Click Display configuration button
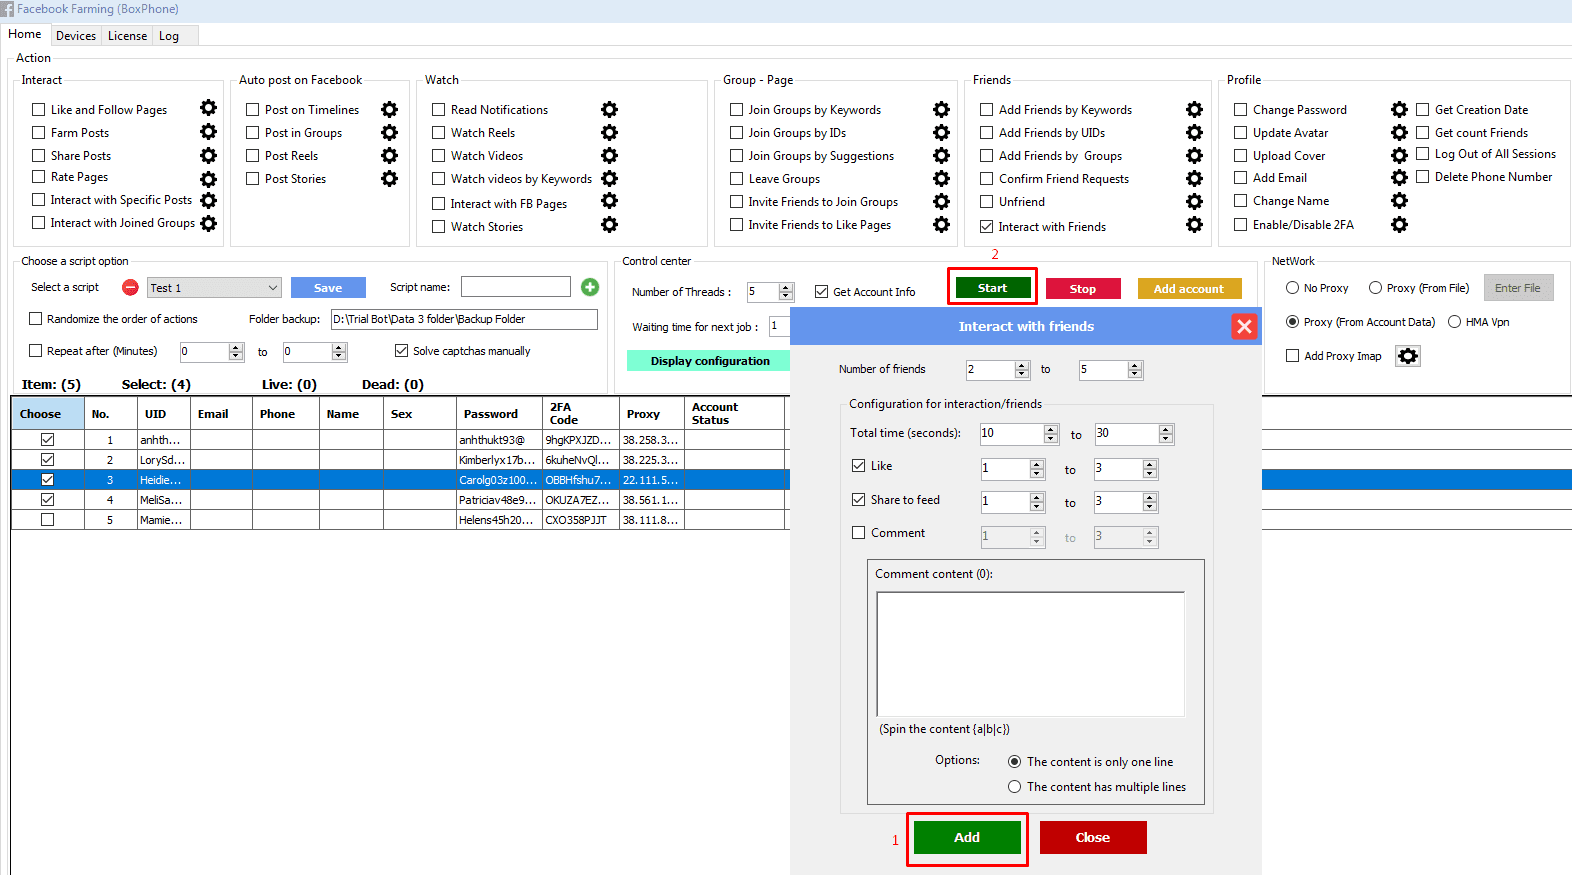This screenshot has width=1572, height=875. pos(710,361)
